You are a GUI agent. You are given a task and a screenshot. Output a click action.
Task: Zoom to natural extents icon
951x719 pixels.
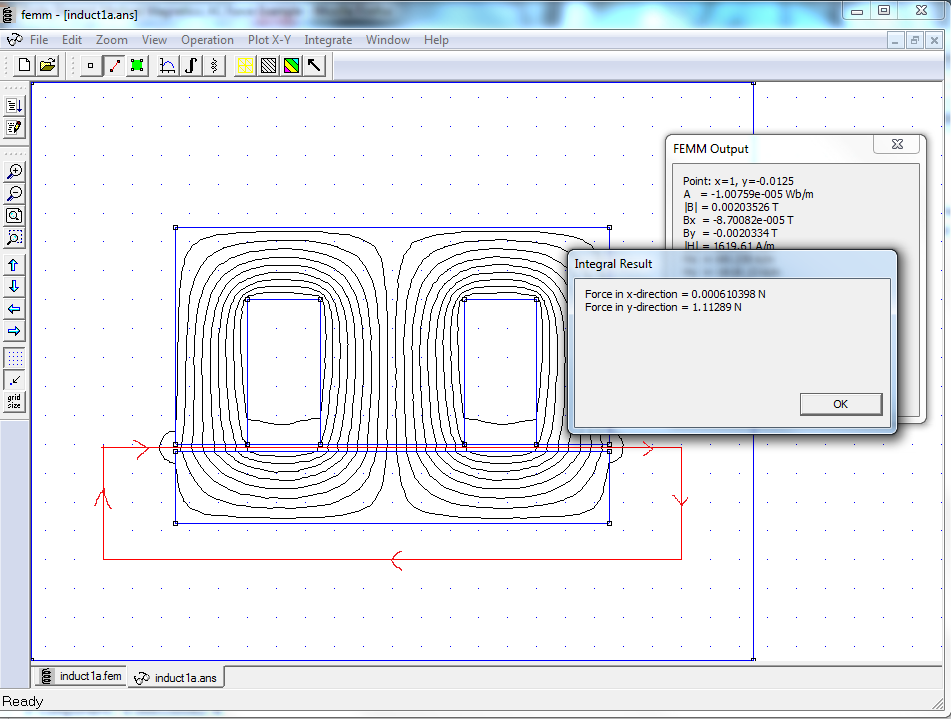[x=14, y=215]
